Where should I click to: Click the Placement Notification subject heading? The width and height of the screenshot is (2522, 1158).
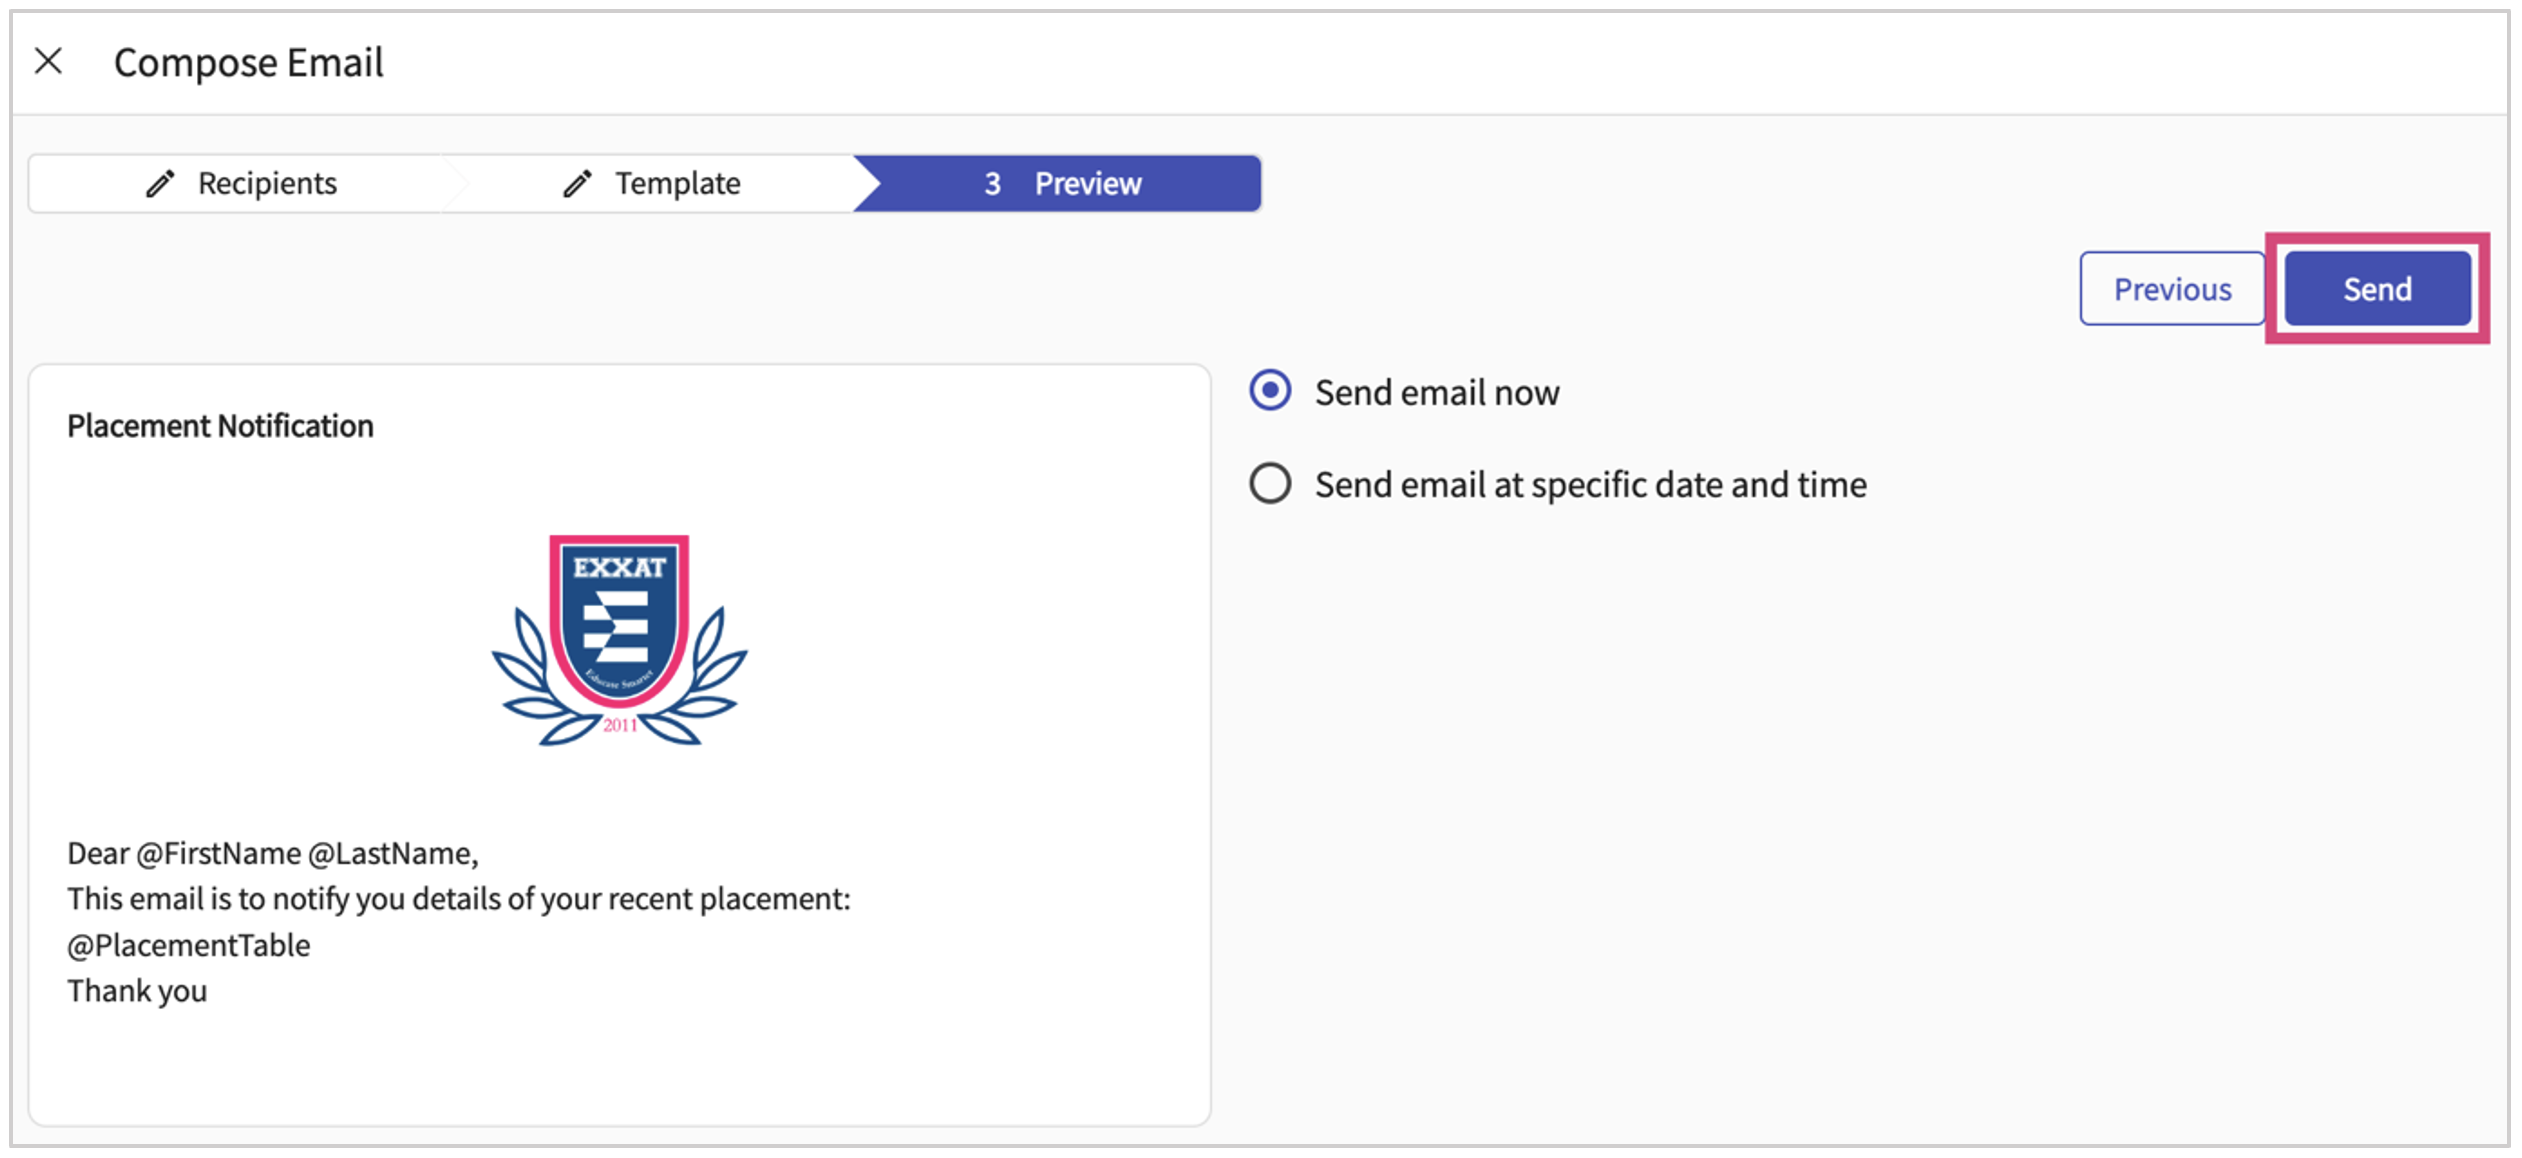coord(220,426)
